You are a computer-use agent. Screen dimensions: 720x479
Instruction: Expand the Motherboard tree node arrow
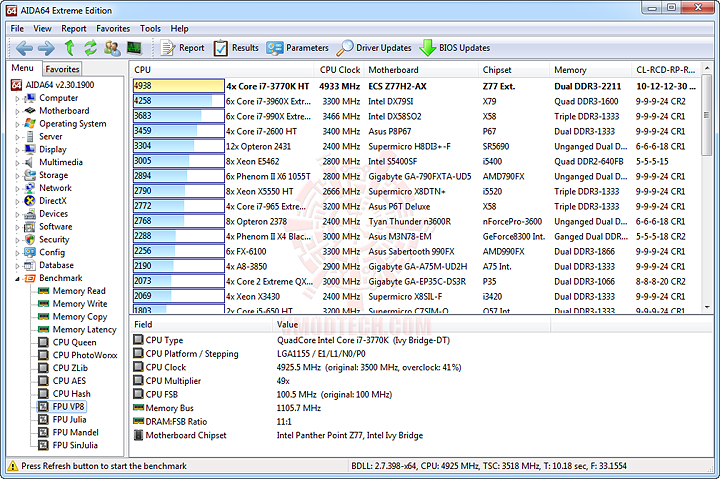tap(17, 111)
